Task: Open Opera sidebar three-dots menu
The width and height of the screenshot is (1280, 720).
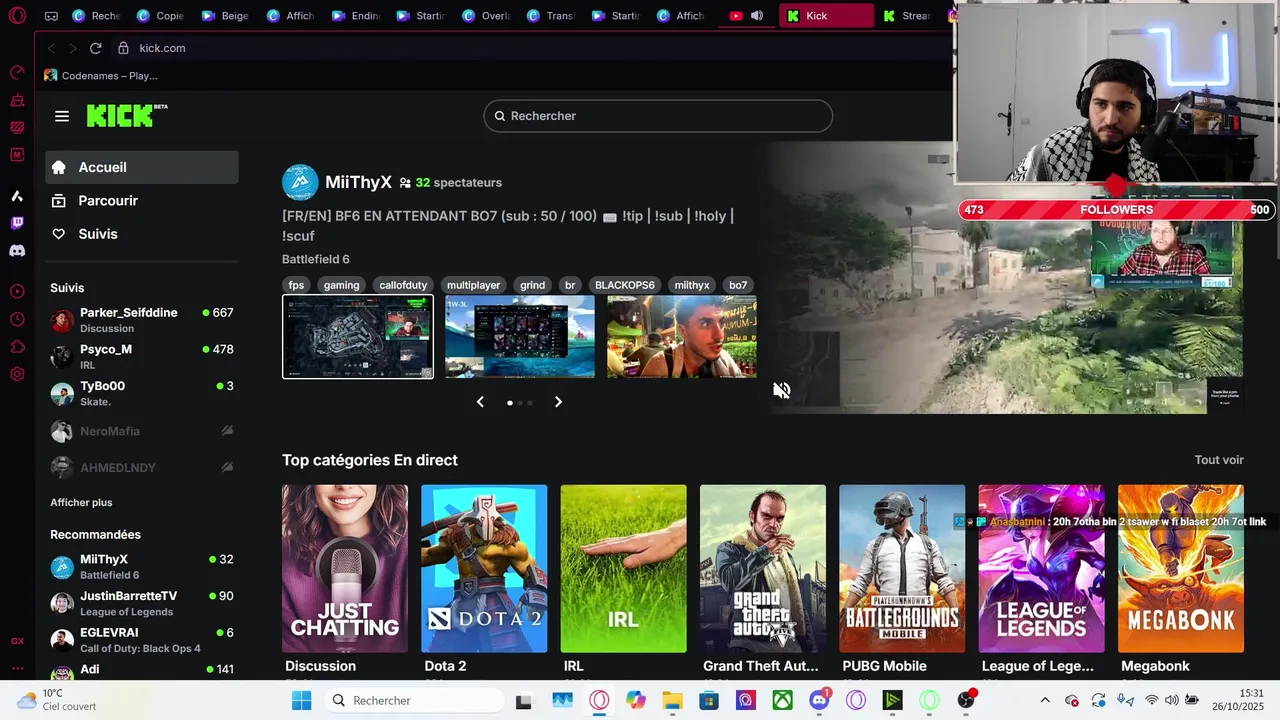Action: 17,668
